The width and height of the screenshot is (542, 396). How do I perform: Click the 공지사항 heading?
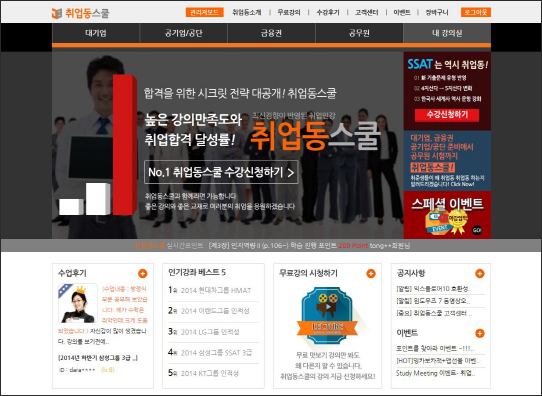point(411,273)
